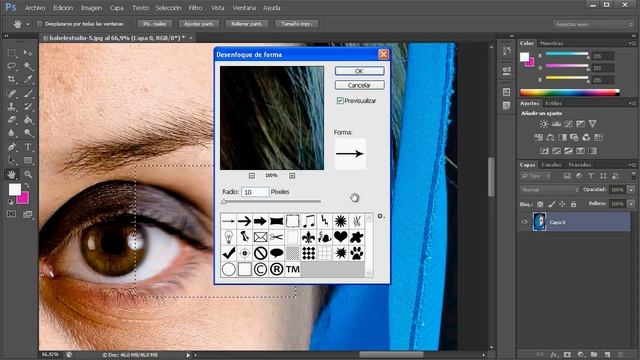Open the shape picker gear menu
640x360 pixels.
point(380,216)
